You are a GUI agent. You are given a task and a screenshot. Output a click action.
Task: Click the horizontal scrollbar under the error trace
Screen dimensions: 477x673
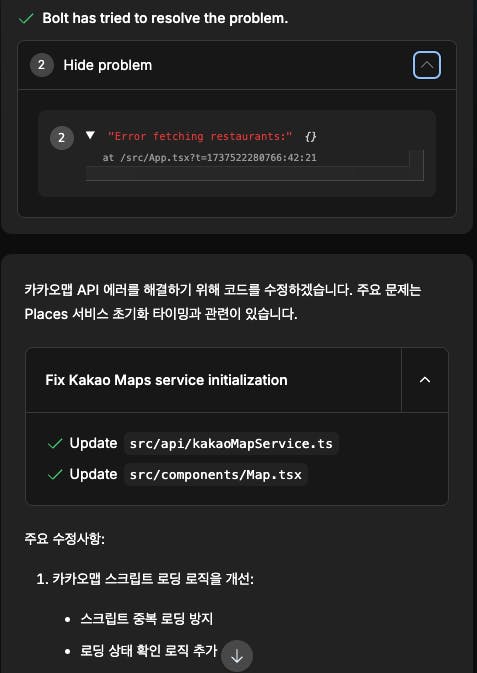pos(247,173)
